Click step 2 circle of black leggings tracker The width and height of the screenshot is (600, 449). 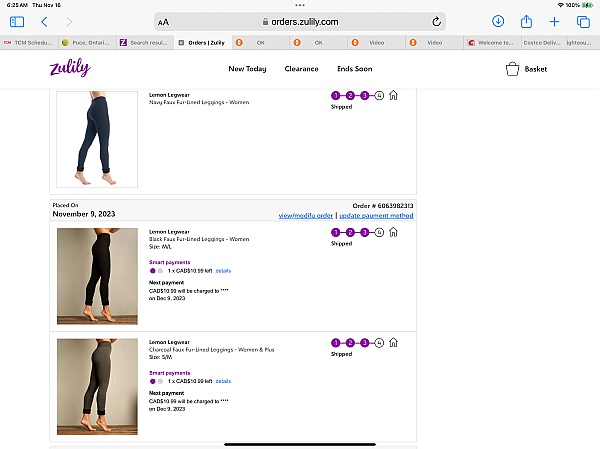coord(350,232)
